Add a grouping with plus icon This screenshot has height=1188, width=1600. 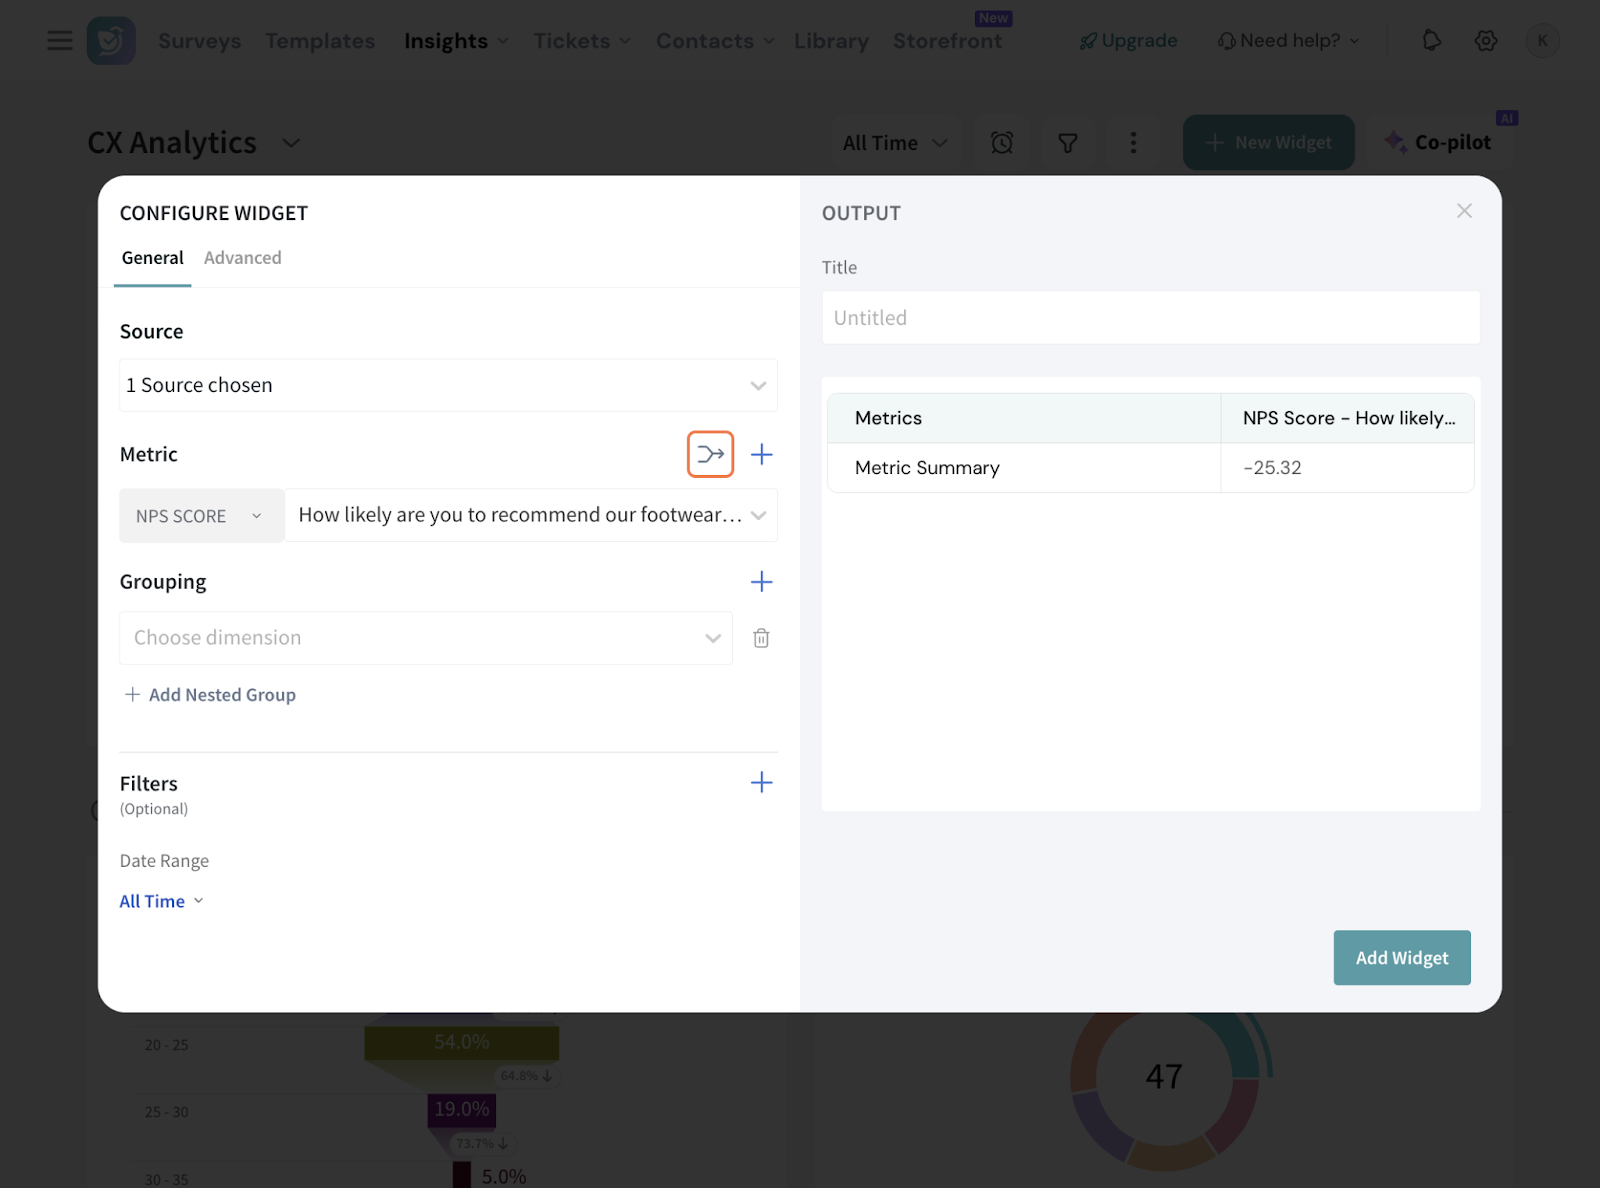(x=761, y=582)
